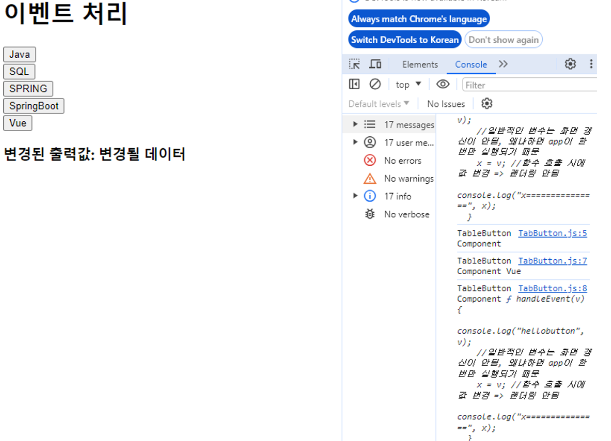The height and width of the screenshot is (441, 611).
Task: Expand the 17 user messages group arrow
Action: (x=355, y=142)
